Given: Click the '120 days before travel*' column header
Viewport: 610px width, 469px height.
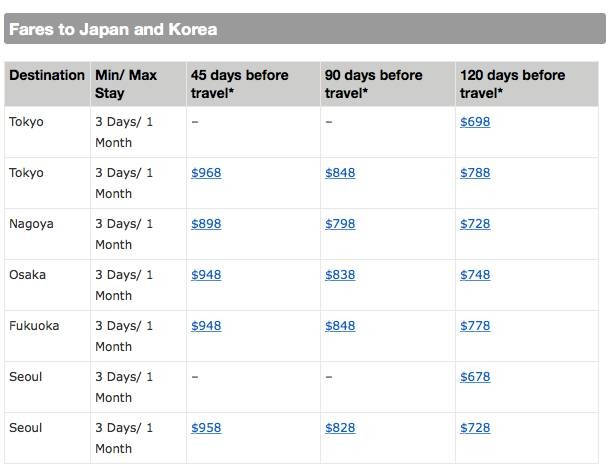Looking at the screenshot, I should coord(512,84).
